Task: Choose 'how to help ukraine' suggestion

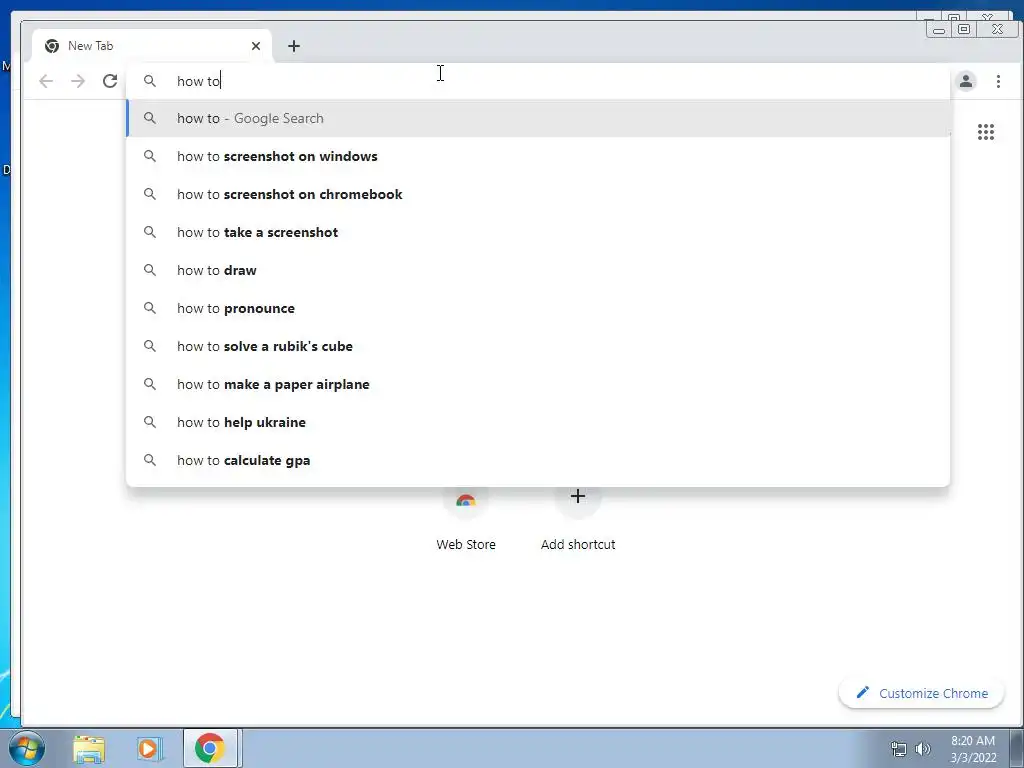Action: 538,422
